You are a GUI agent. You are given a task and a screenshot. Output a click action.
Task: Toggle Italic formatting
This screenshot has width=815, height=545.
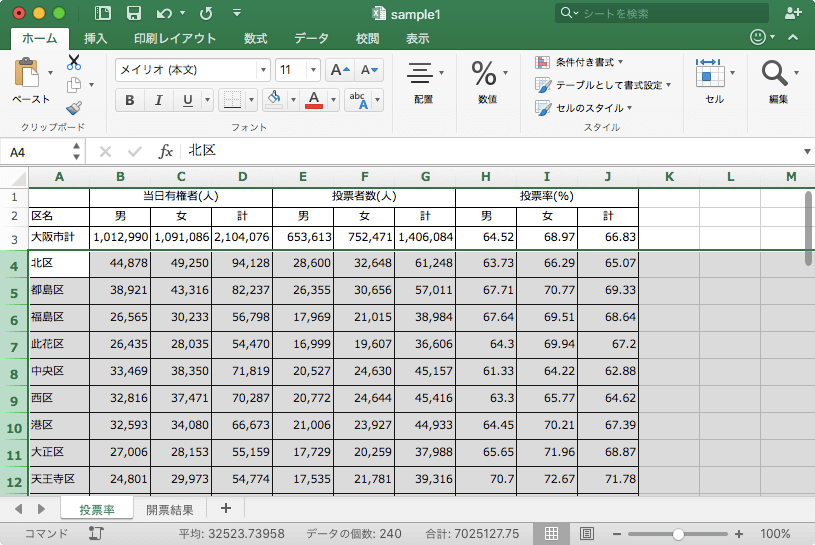(x=158, y=100)
